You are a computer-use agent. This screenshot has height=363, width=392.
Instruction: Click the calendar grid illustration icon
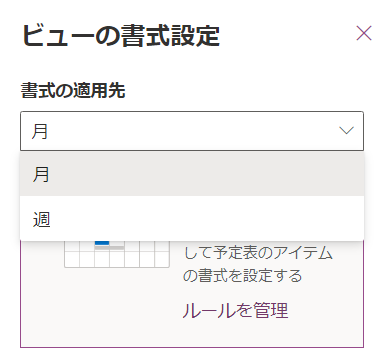[117, 254]
